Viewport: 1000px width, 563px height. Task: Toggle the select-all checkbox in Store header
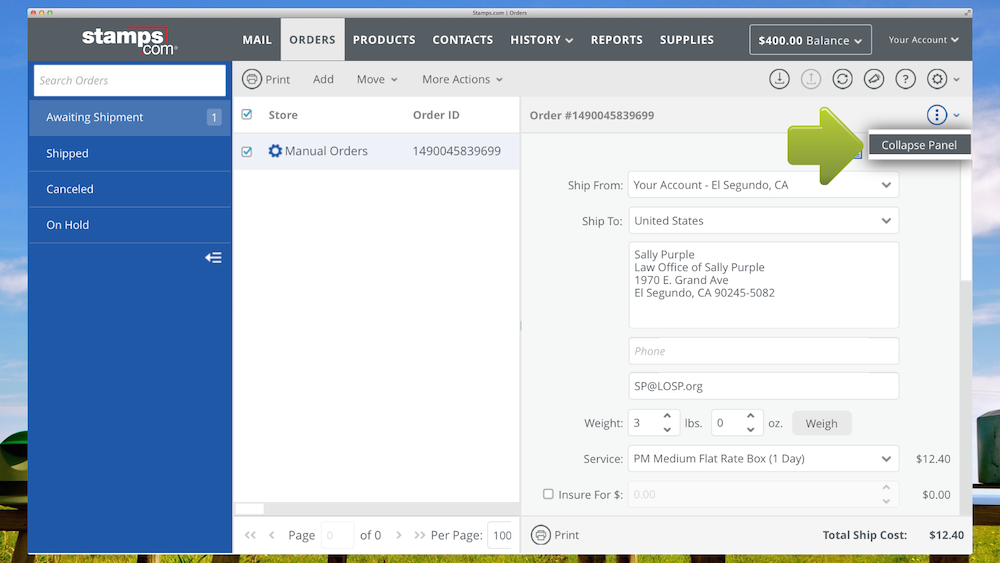pos(247,115)
